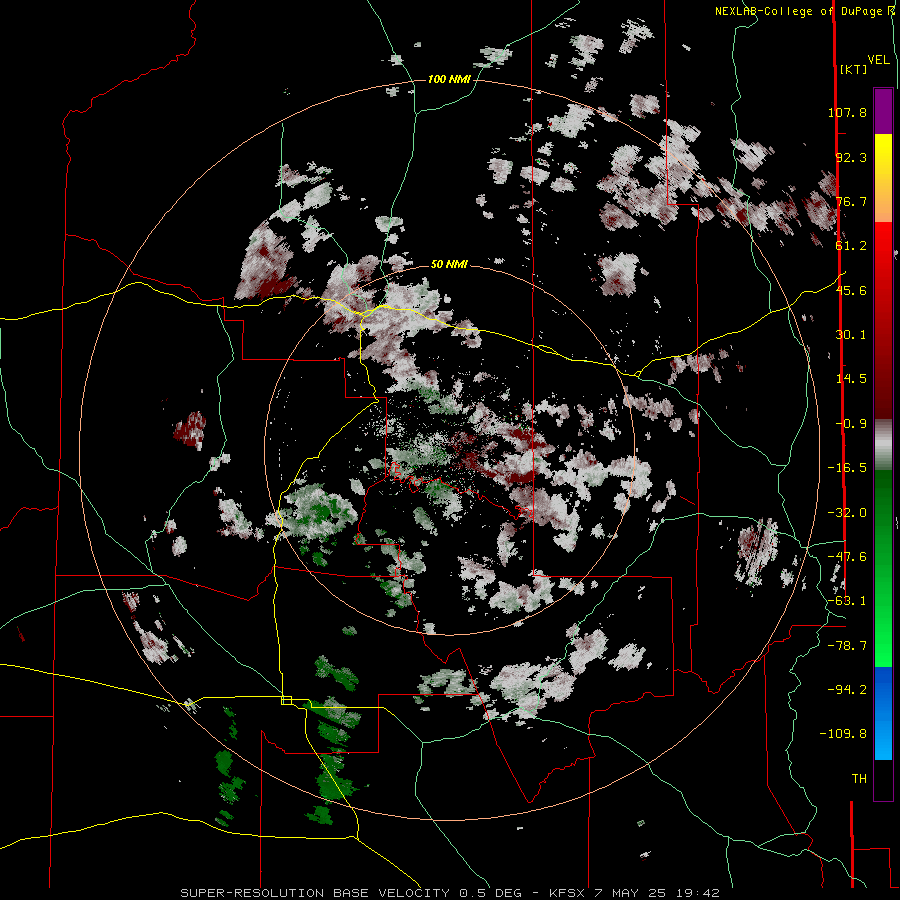Select the -94.2 velocity scale value
Viewport: 900px width, 900px height.
(847, 689)
